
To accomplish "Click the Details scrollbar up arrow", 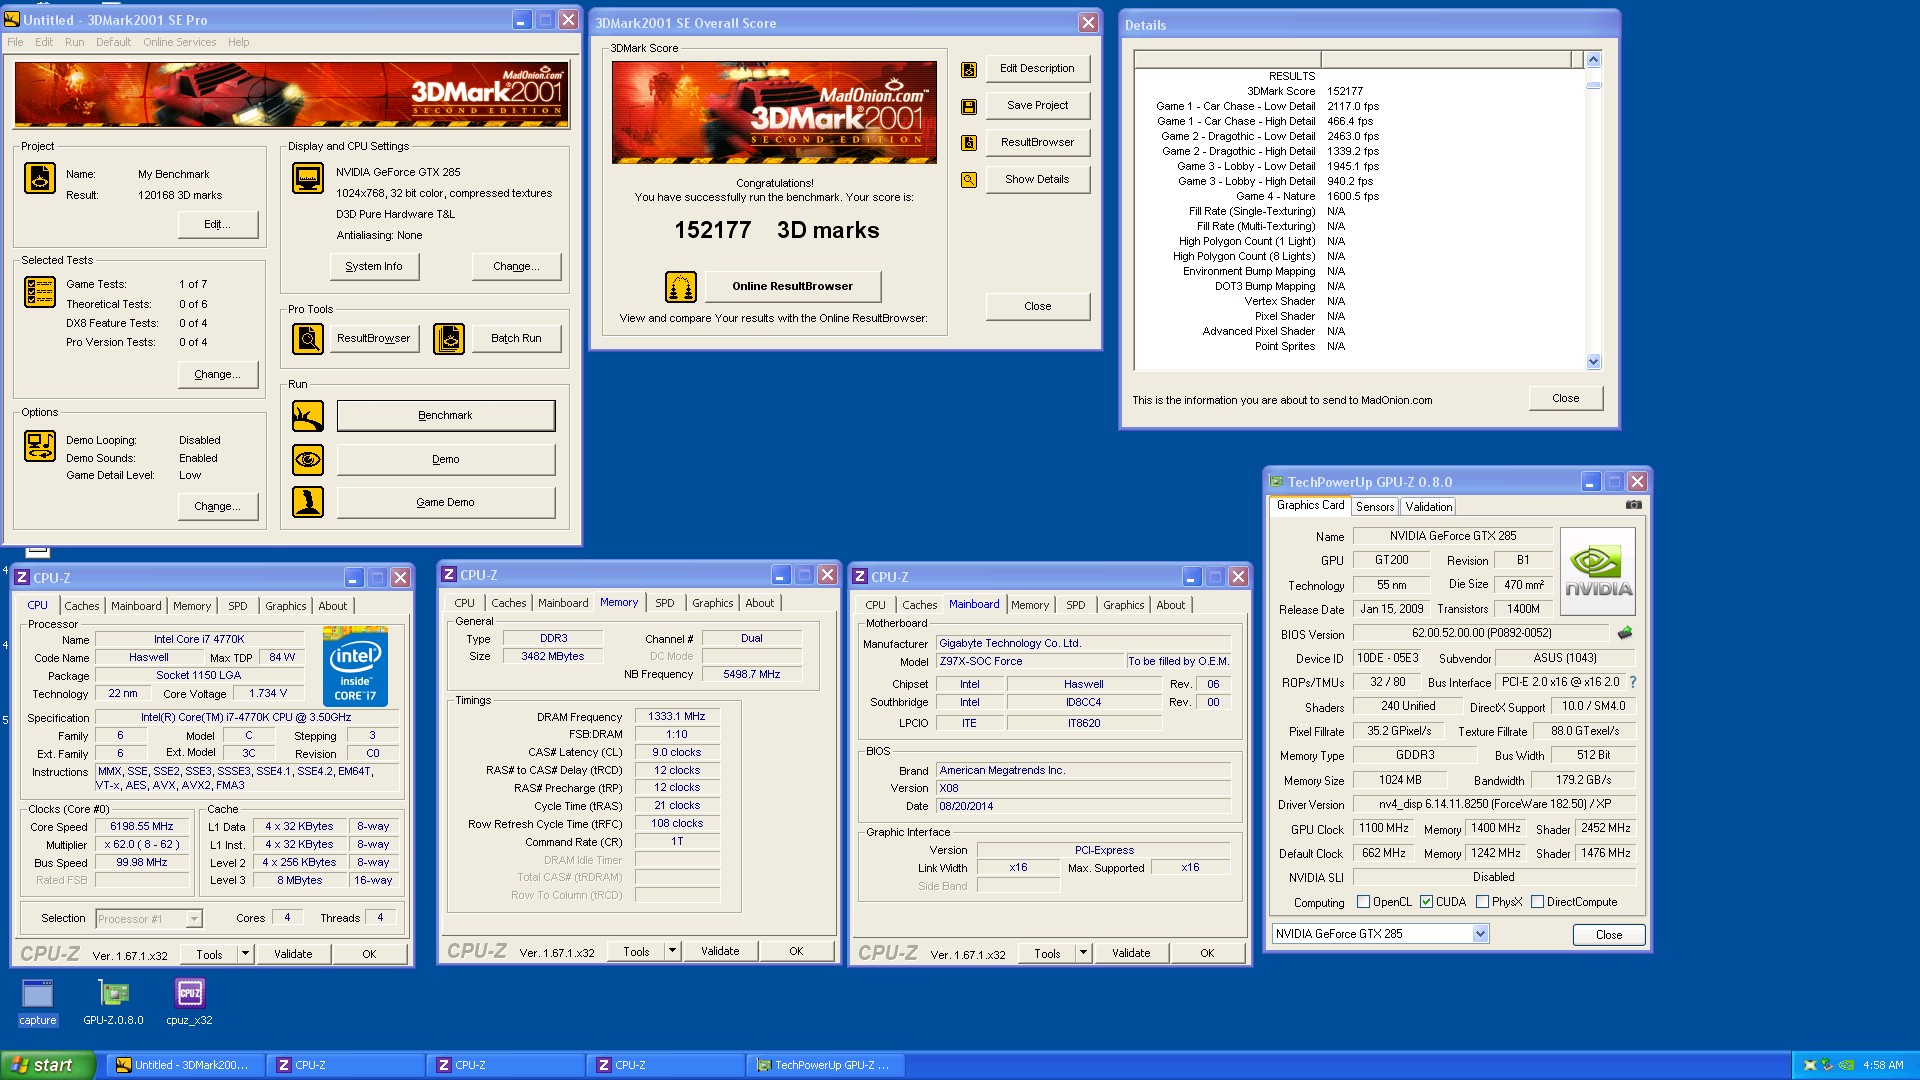I will tap(1594, 59).
